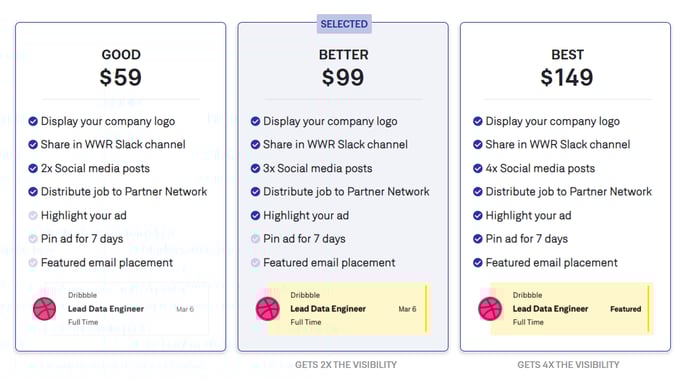Open Lead Data Engineer listing in BEST preview

click(x=550, y=309)
